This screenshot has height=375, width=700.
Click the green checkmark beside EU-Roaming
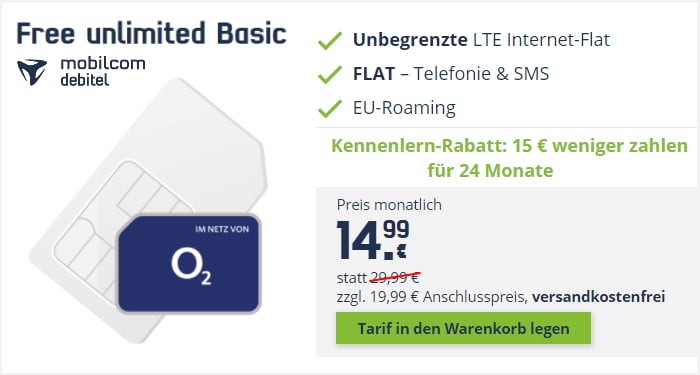tap(330, 108)
